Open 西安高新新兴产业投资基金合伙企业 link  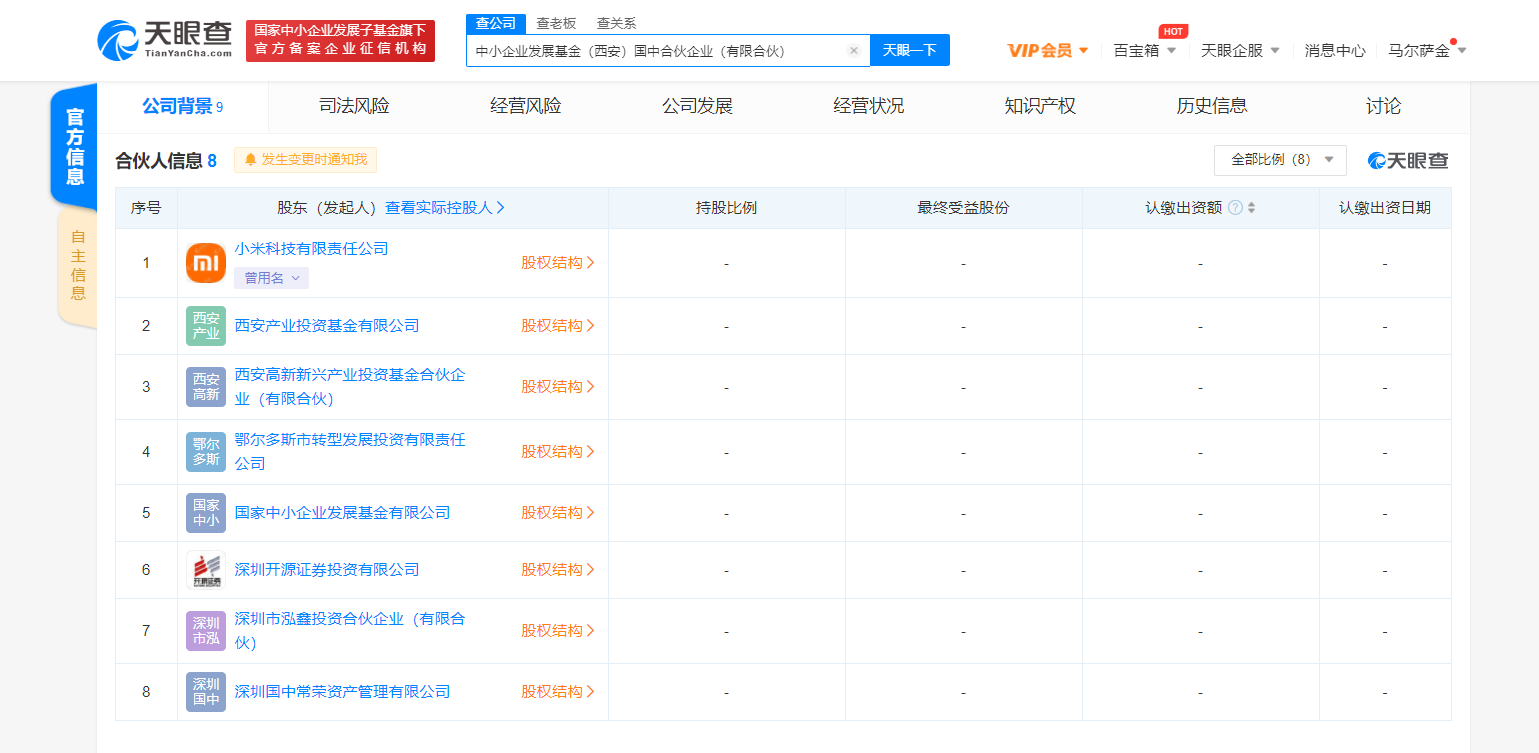point(350,387)
